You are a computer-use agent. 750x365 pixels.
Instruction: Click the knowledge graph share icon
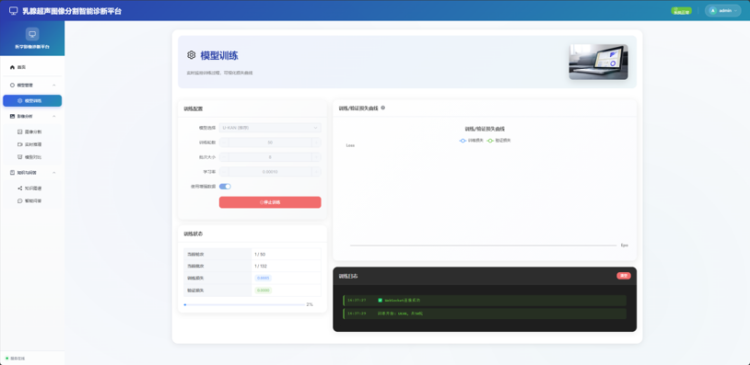[x=20, y=188]
